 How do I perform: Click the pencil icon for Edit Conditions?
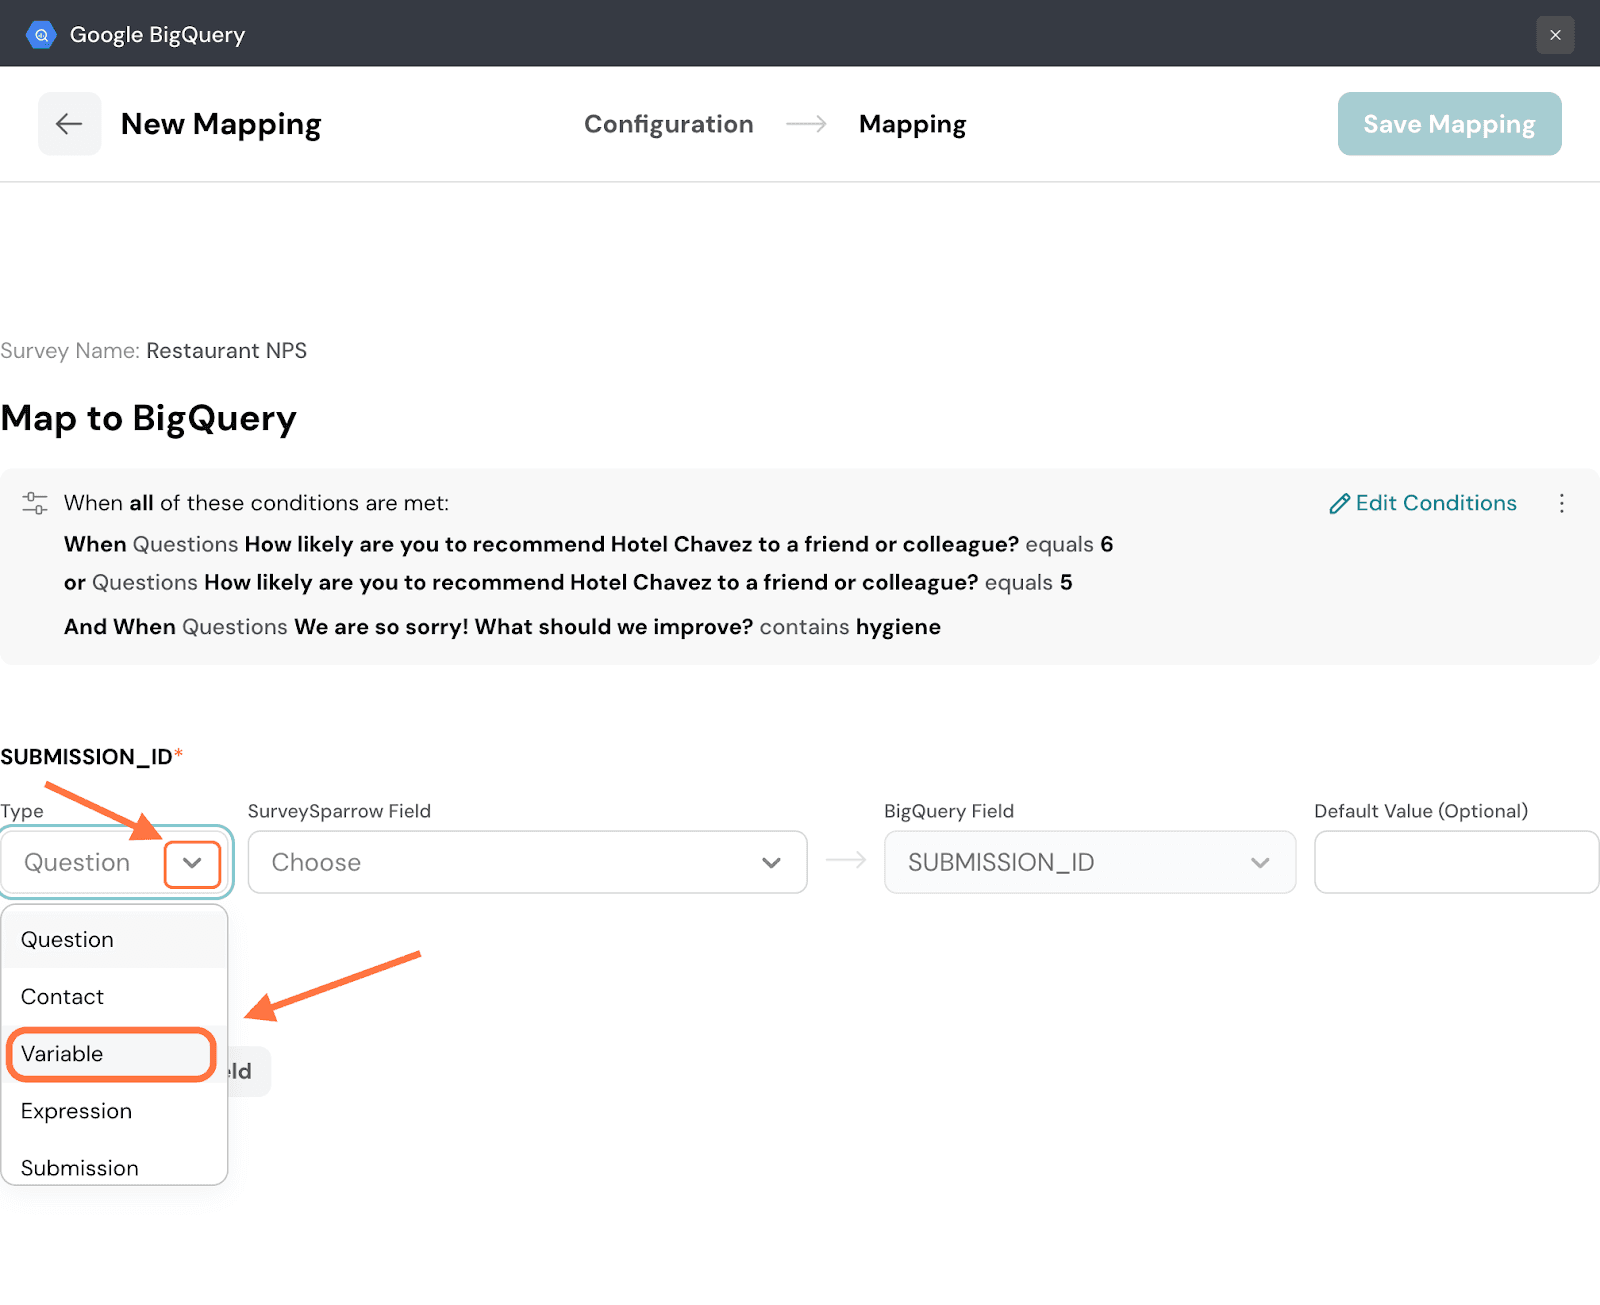tap(1339, 504)
